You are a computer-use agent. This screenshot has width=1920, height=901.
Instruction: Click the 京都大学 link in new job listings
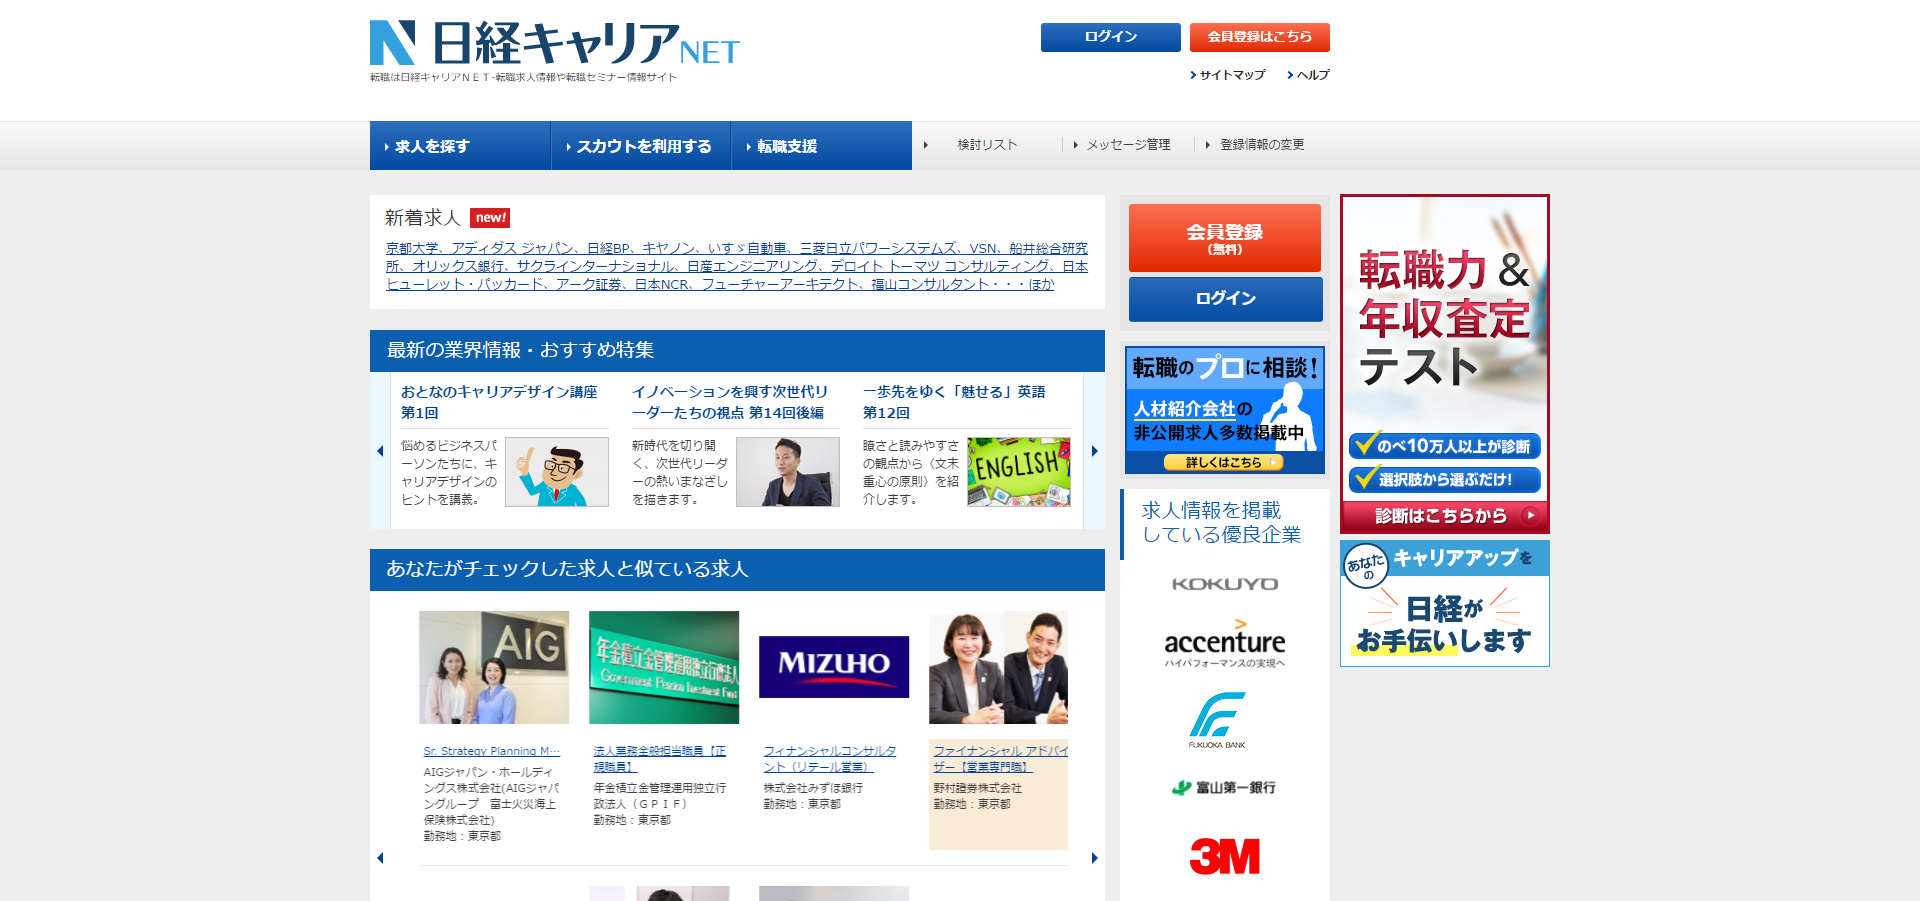tap(412, 248)
